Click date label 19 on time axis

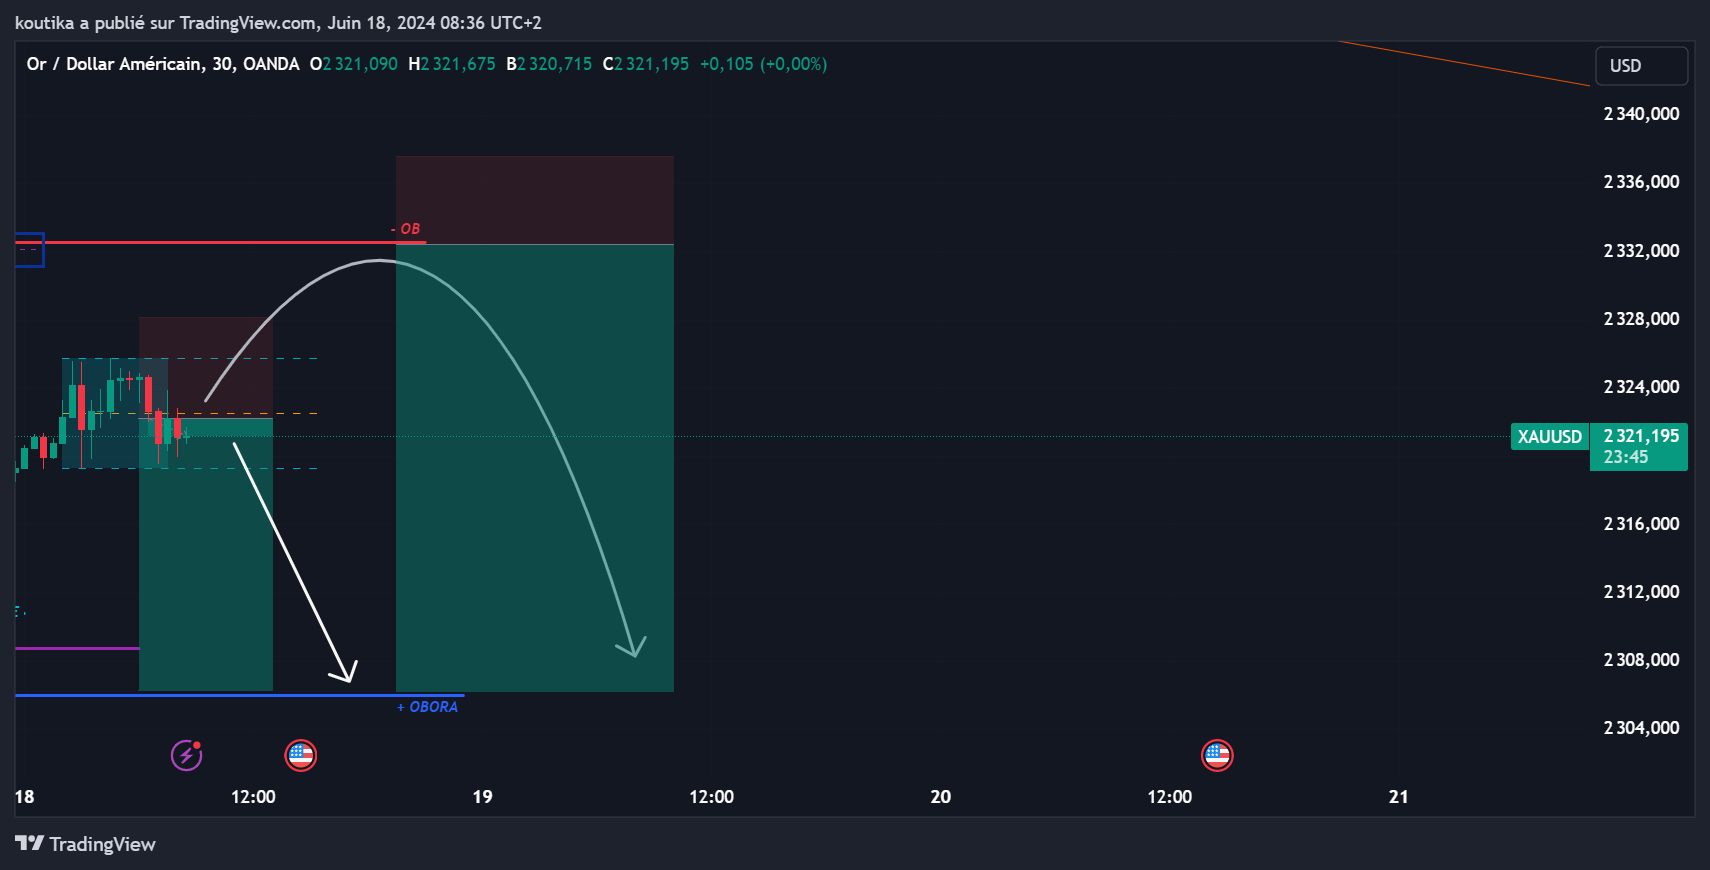pyautogui.click(x=482, y=797)
